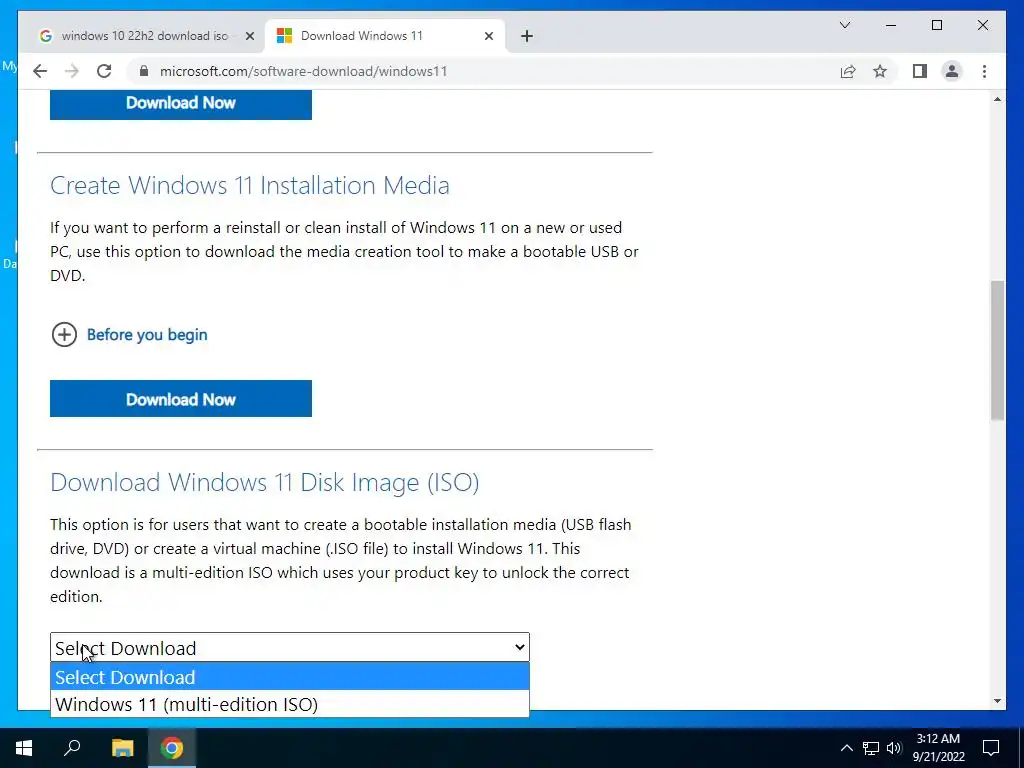The width and height of the screenshot is (1024, 768).
Task: Open the Chrome side panel
Action: coord(920,71)
